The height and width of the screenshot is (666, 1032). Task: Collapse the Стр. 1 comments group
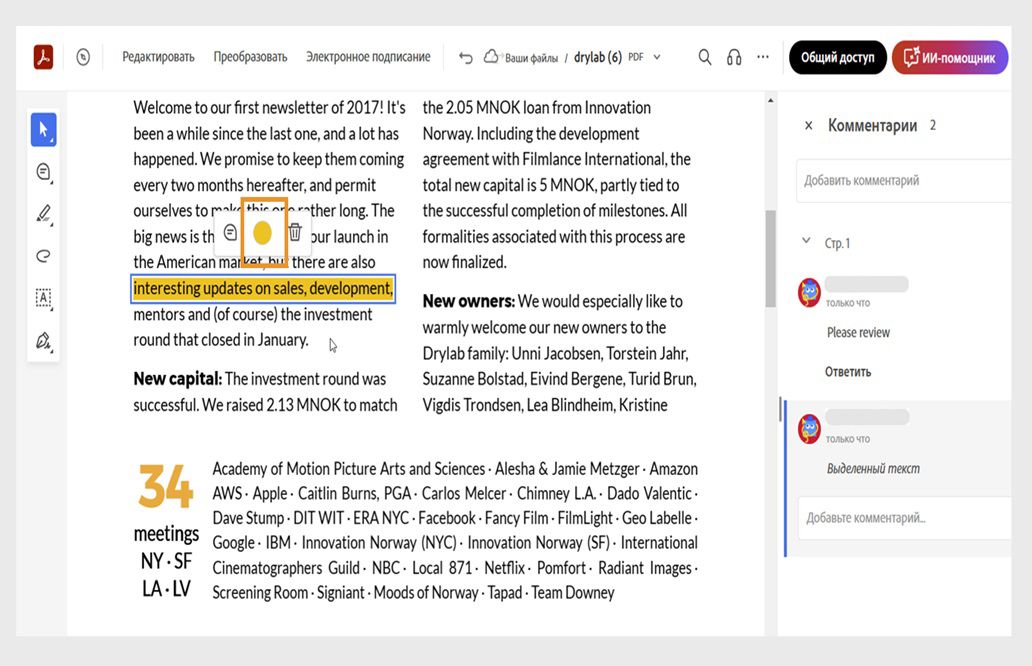(x=806, y=242)
